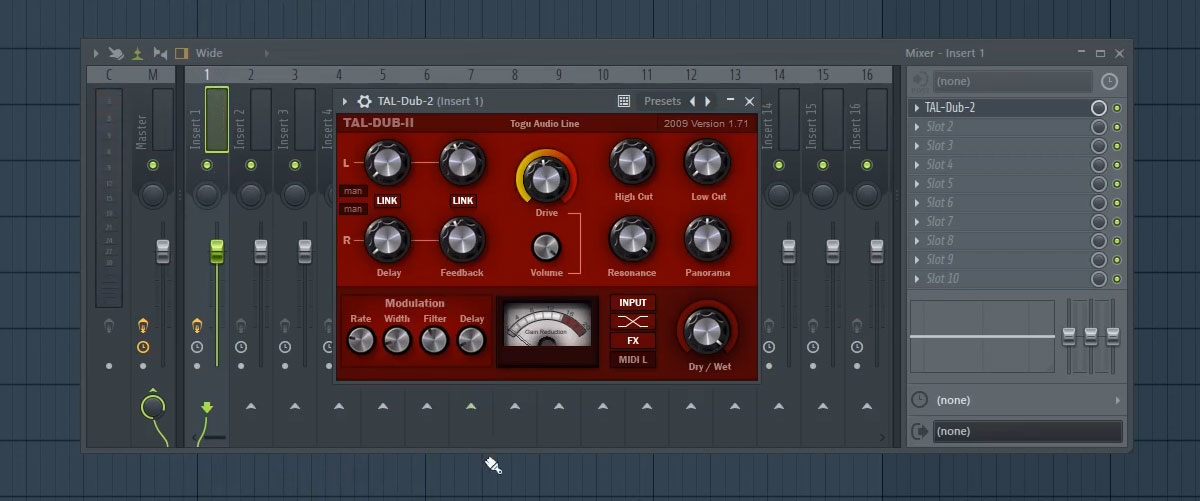Toggle the FX button in TAL-Dub

point(633,341)
